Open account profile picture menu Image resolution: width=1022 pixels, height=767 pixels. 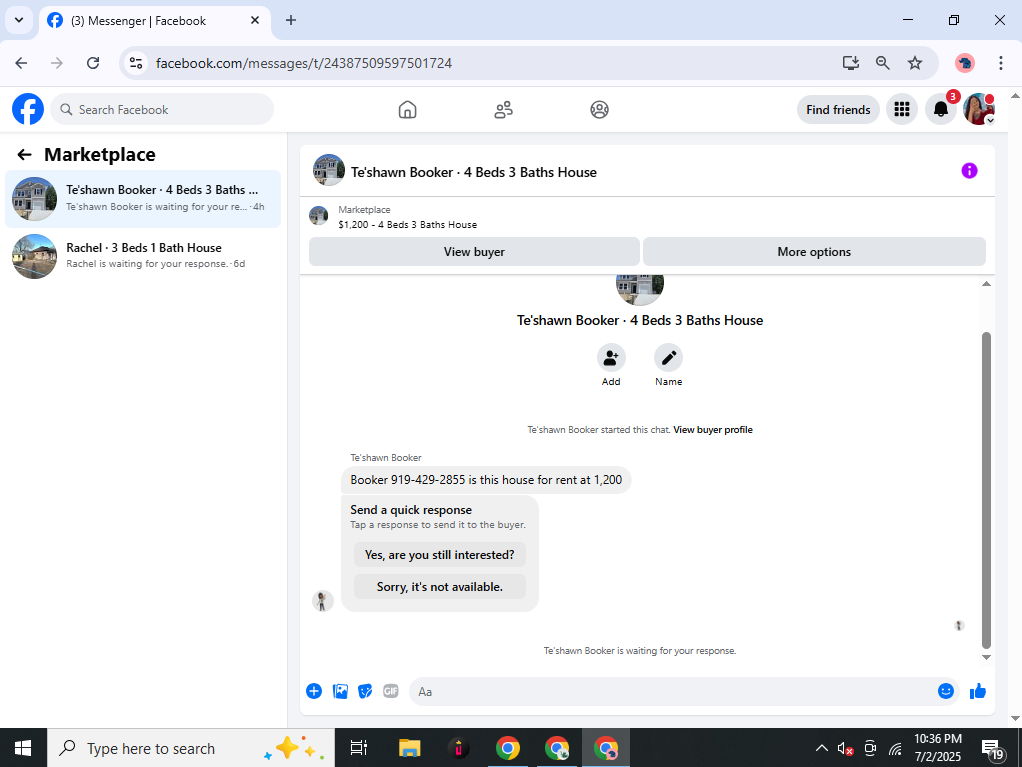click(x=979, y=109)
